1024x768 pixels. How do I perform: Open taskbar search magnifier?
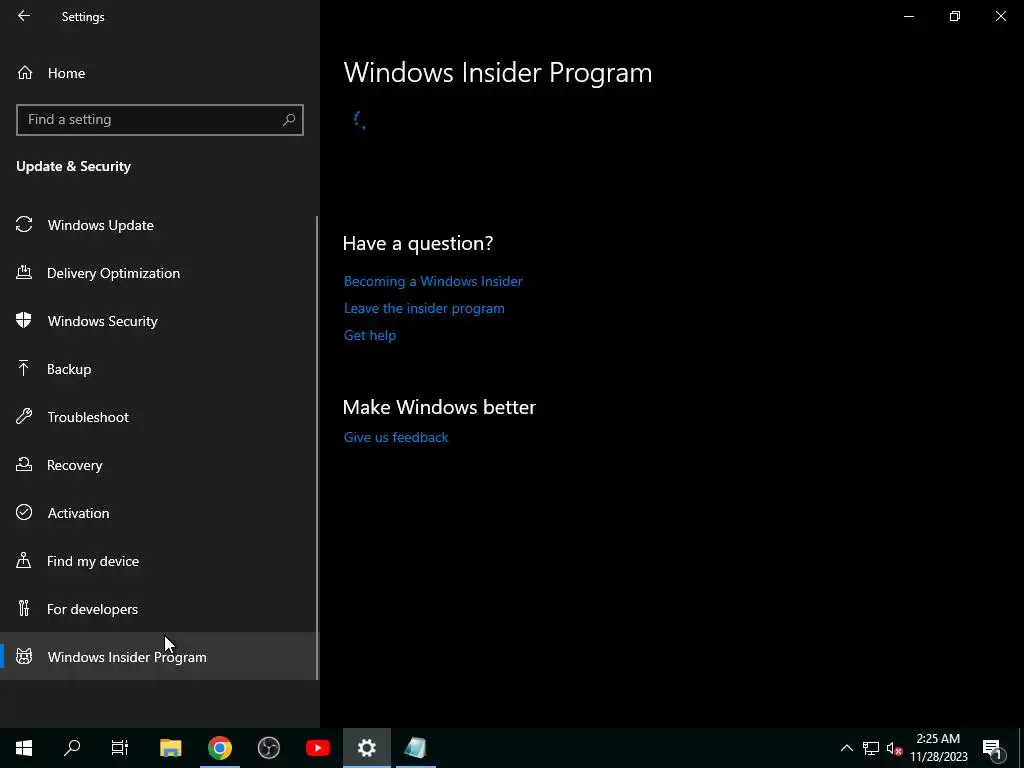[x=72, y=748]
